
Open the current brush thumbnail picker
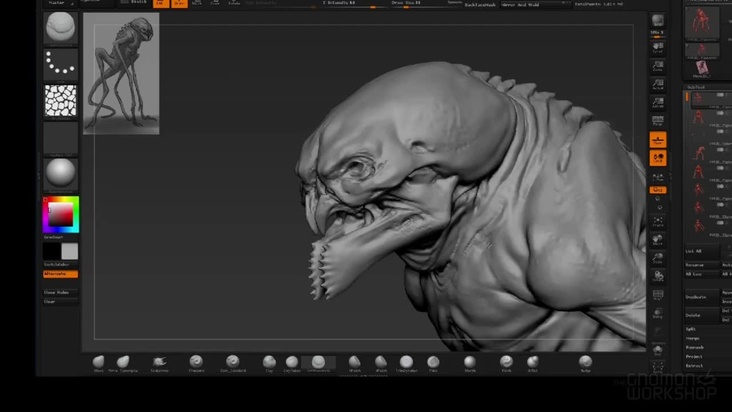coord(60,28)
